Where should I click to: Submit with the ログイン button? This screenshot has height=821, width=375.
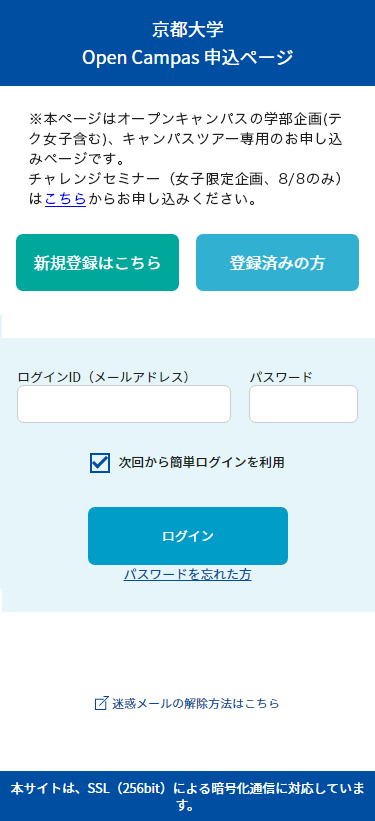188,536
